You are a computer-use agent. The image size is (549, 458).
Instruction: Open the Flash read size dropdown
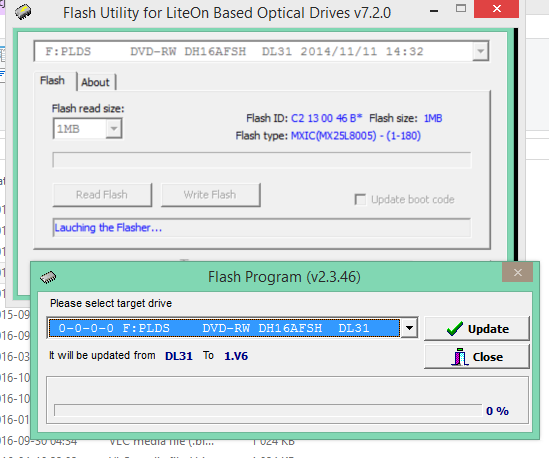tap(113, 129)
